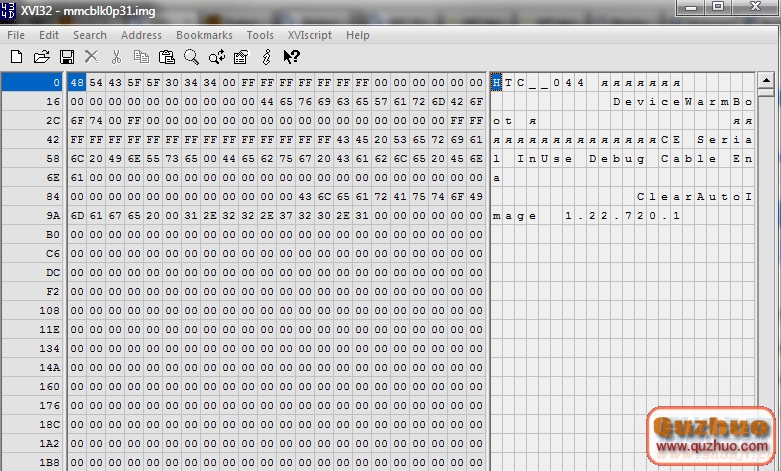This screenshot has width=781, height=471.
Task: Open the Address menu
Action: [x=141, y=35]
